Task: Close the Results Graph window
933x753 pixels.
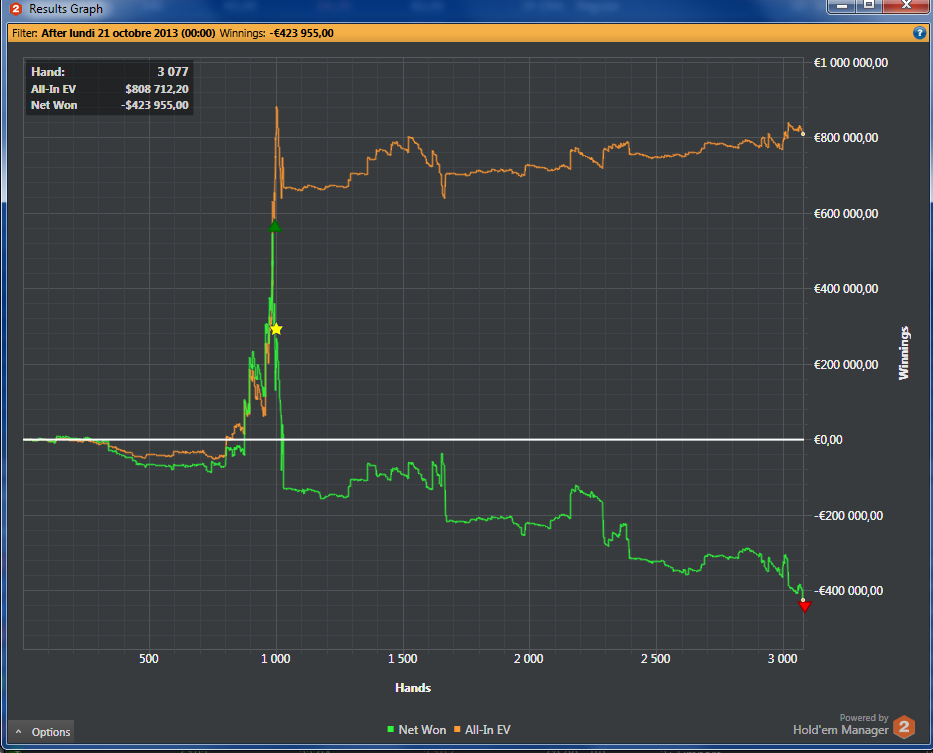Action: [x=906, y=6]
